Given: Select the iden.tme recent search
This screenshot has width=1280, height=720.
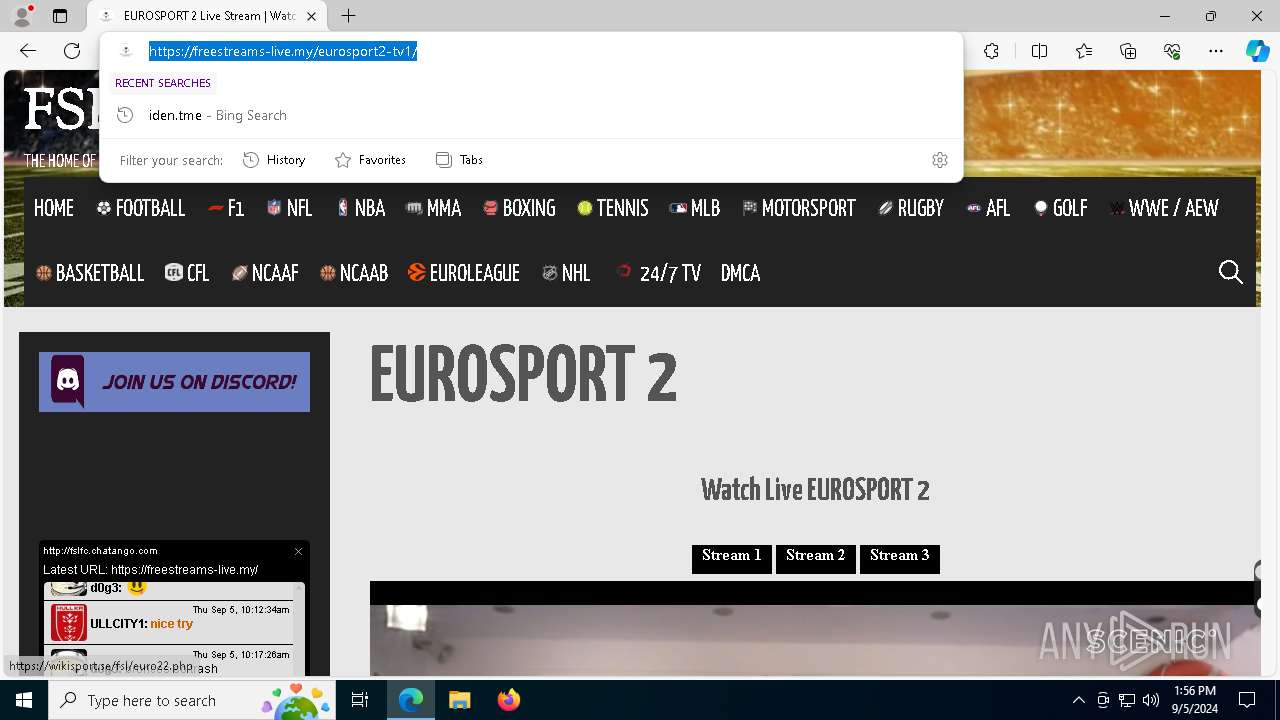Looking at the screenshot, I should tap(531, 115).
